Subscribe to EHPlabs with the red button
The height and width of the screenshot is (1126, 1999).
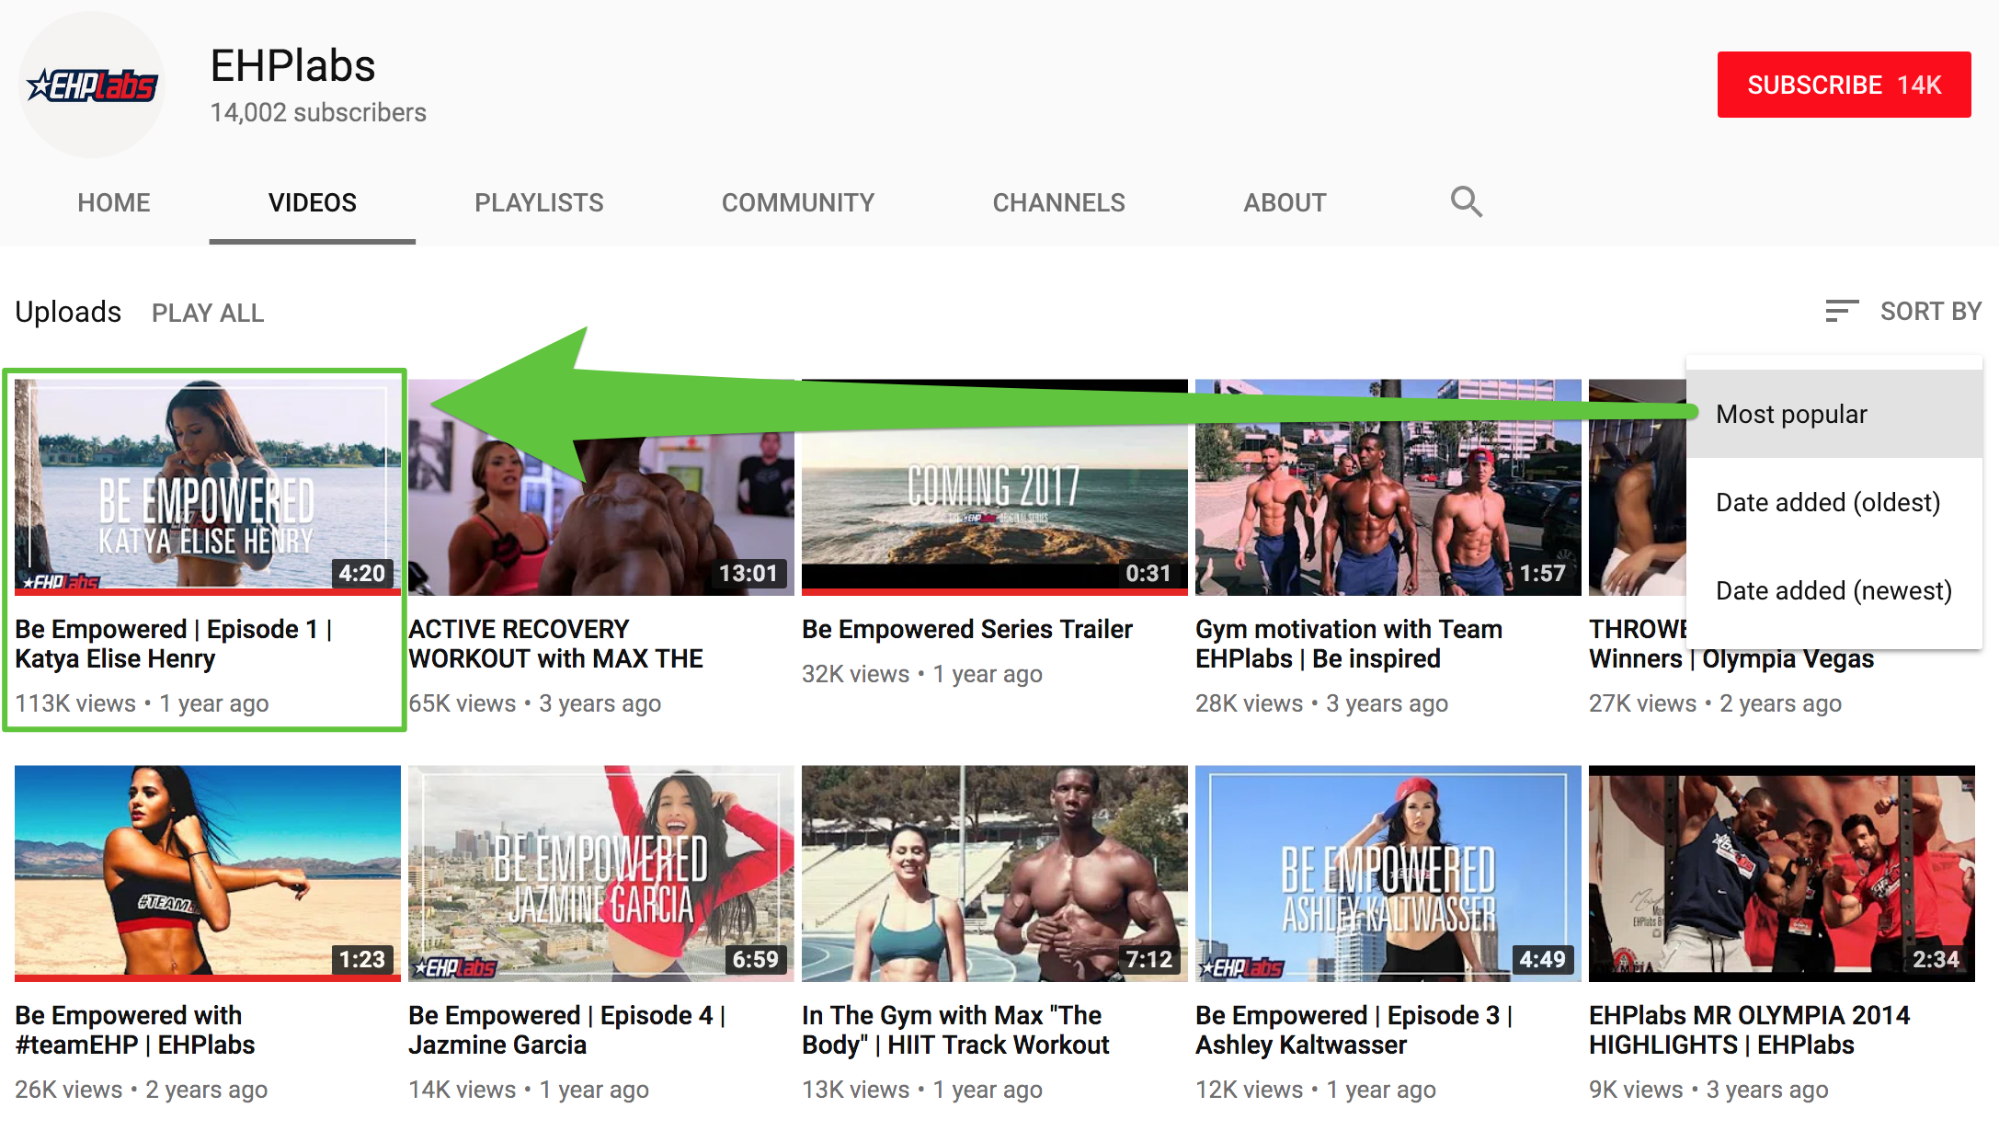[x=1844, y=85]
